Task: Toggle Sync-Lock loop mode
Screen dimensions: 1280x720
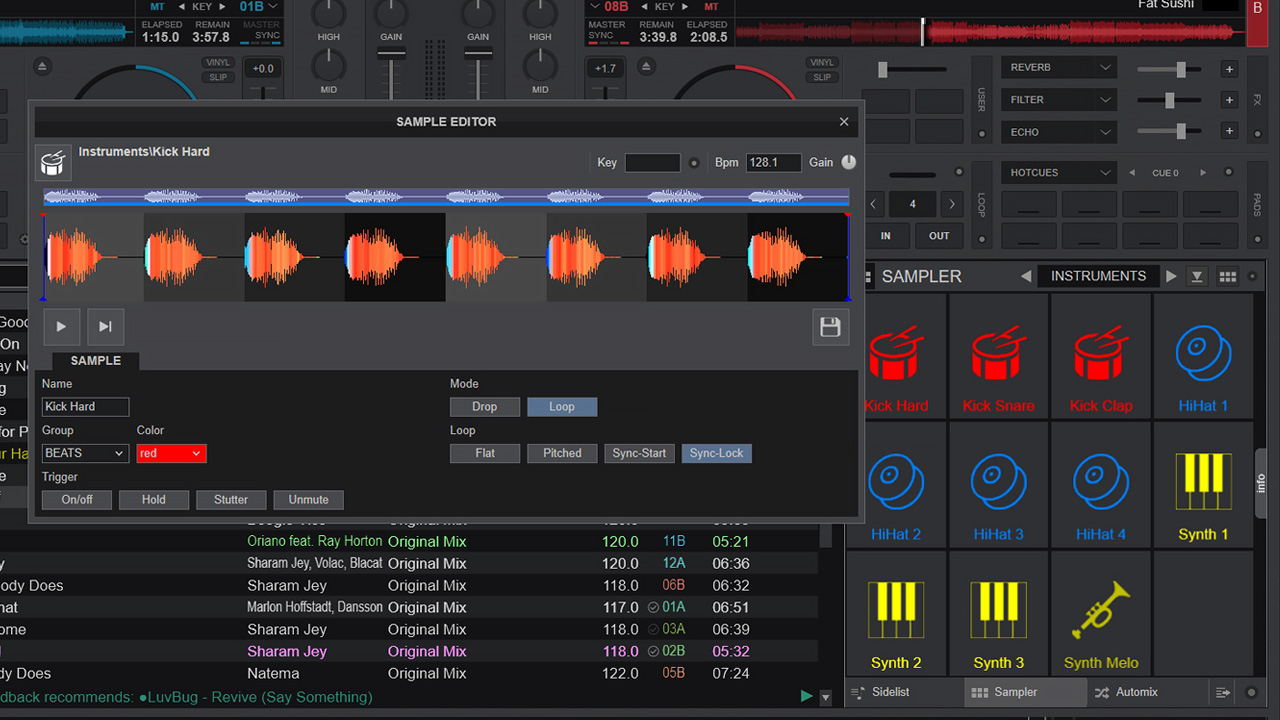Action: tap(716, 453)
